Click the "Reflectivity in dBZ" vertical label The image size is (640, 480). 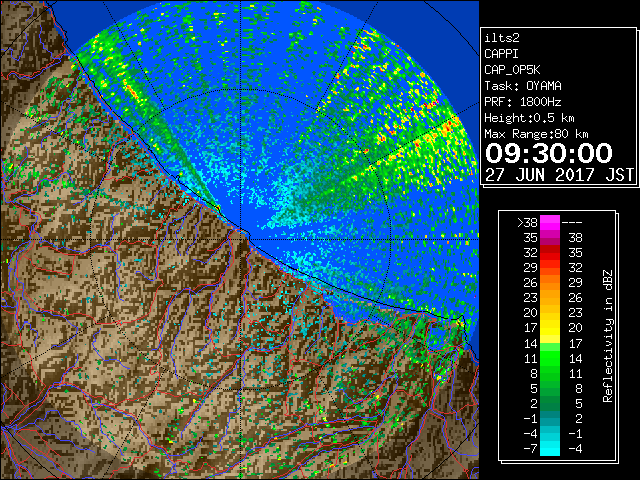[x=607, y=336]
